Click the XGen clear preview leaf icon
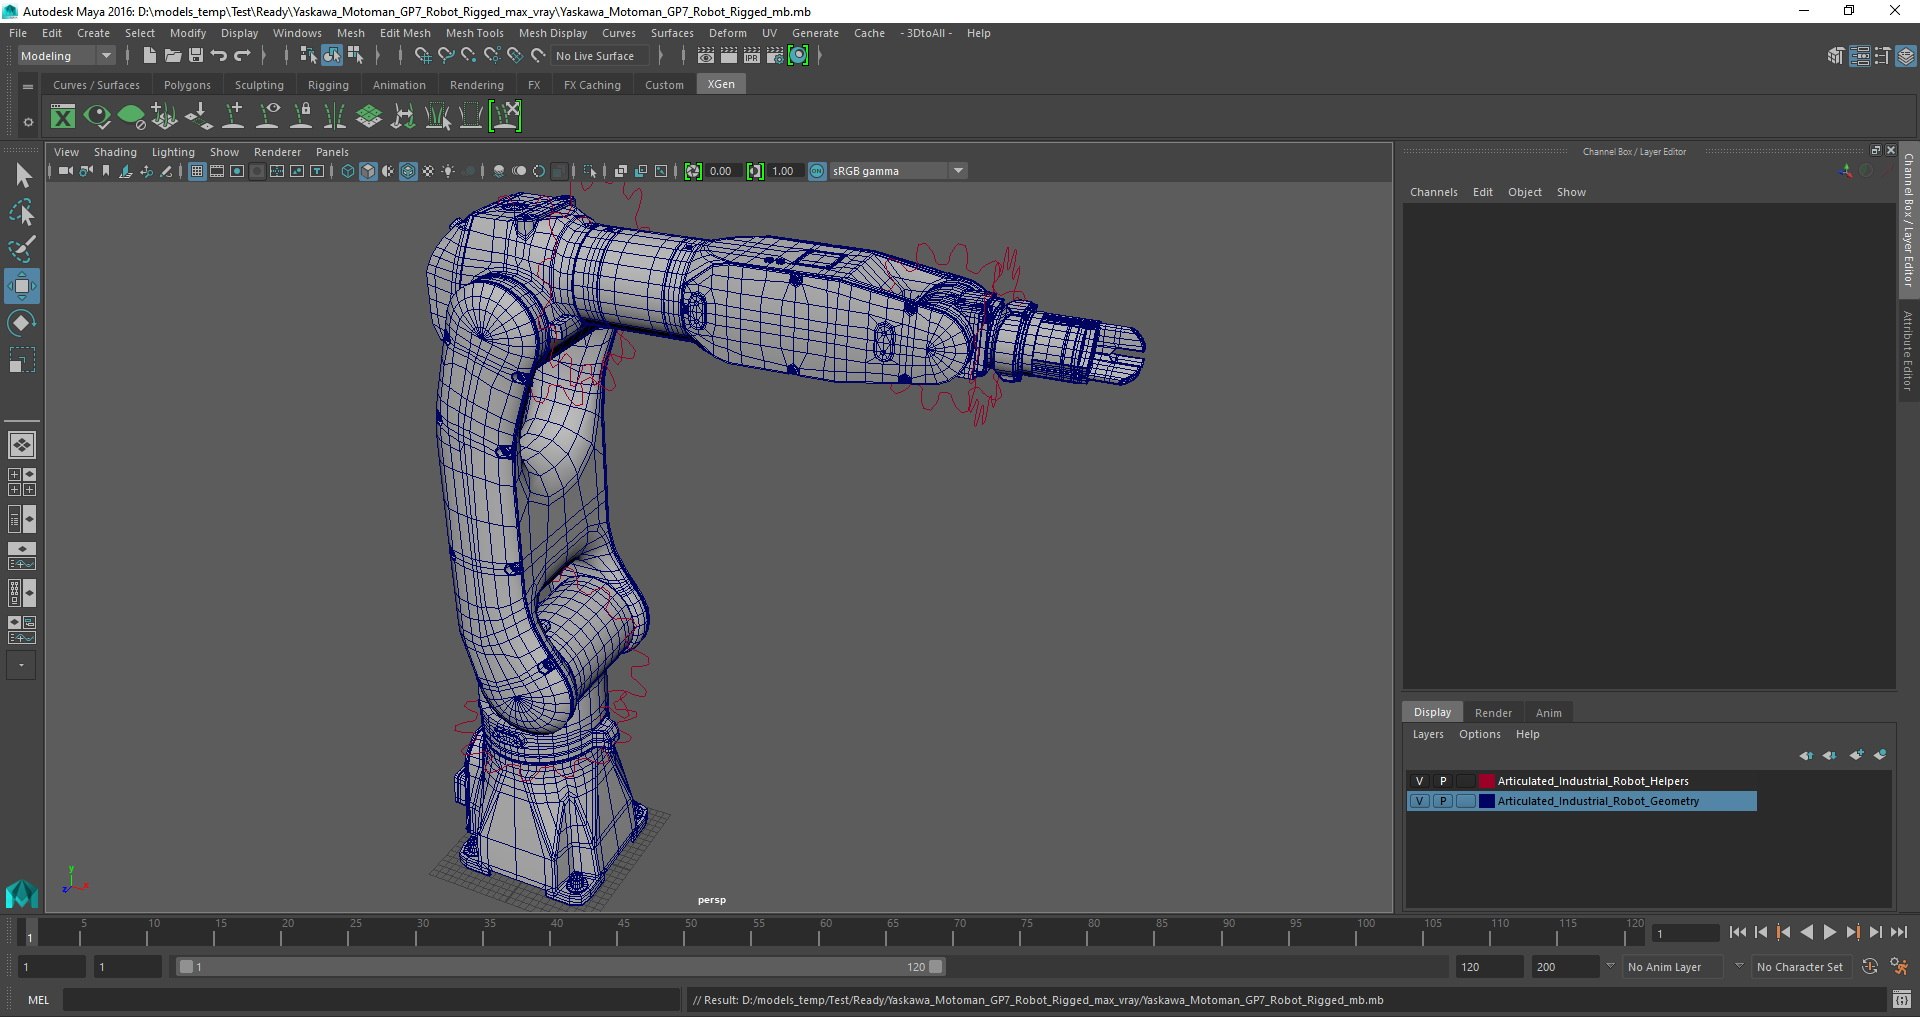 (131, 117)
